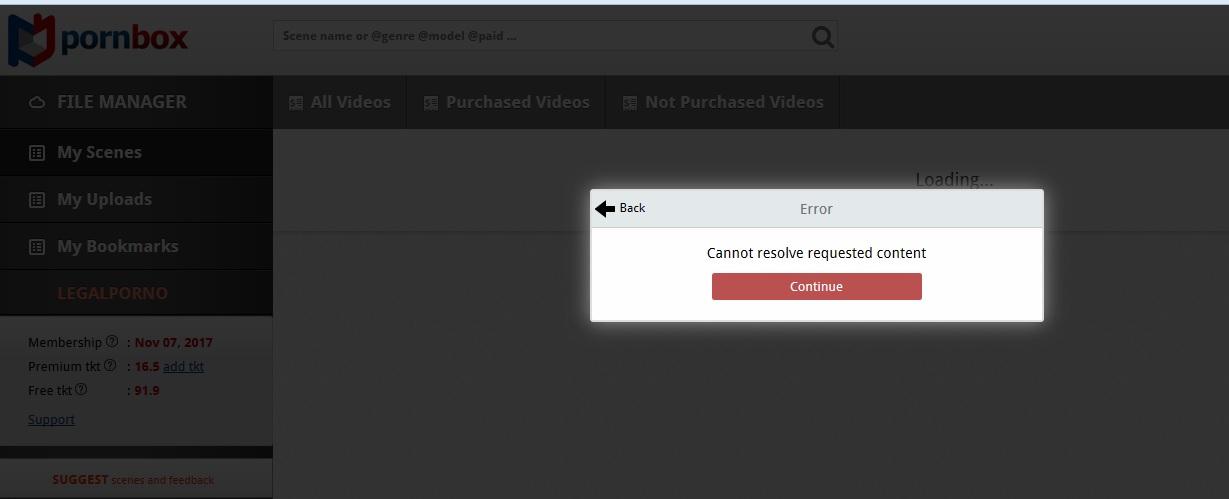Click the add tkt link
This screenshot has width=1229, height=499.
[x=183, y=367]
